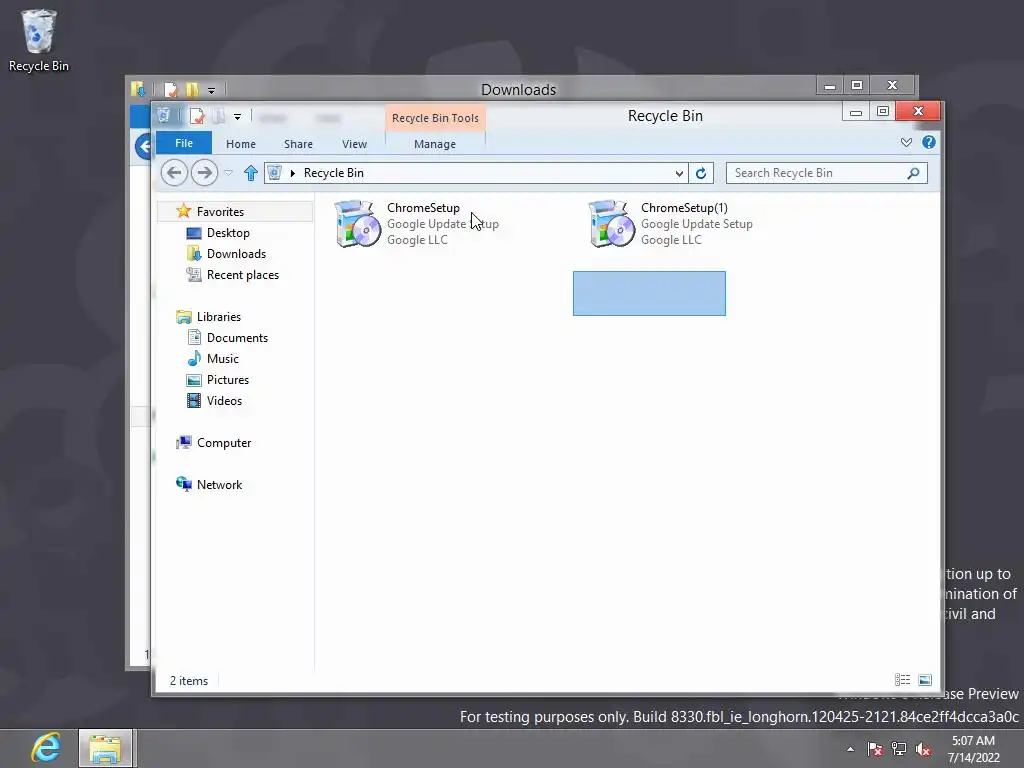Click into the Search Recycle Bin field
1024x768 pixels.
click(826, 173)
